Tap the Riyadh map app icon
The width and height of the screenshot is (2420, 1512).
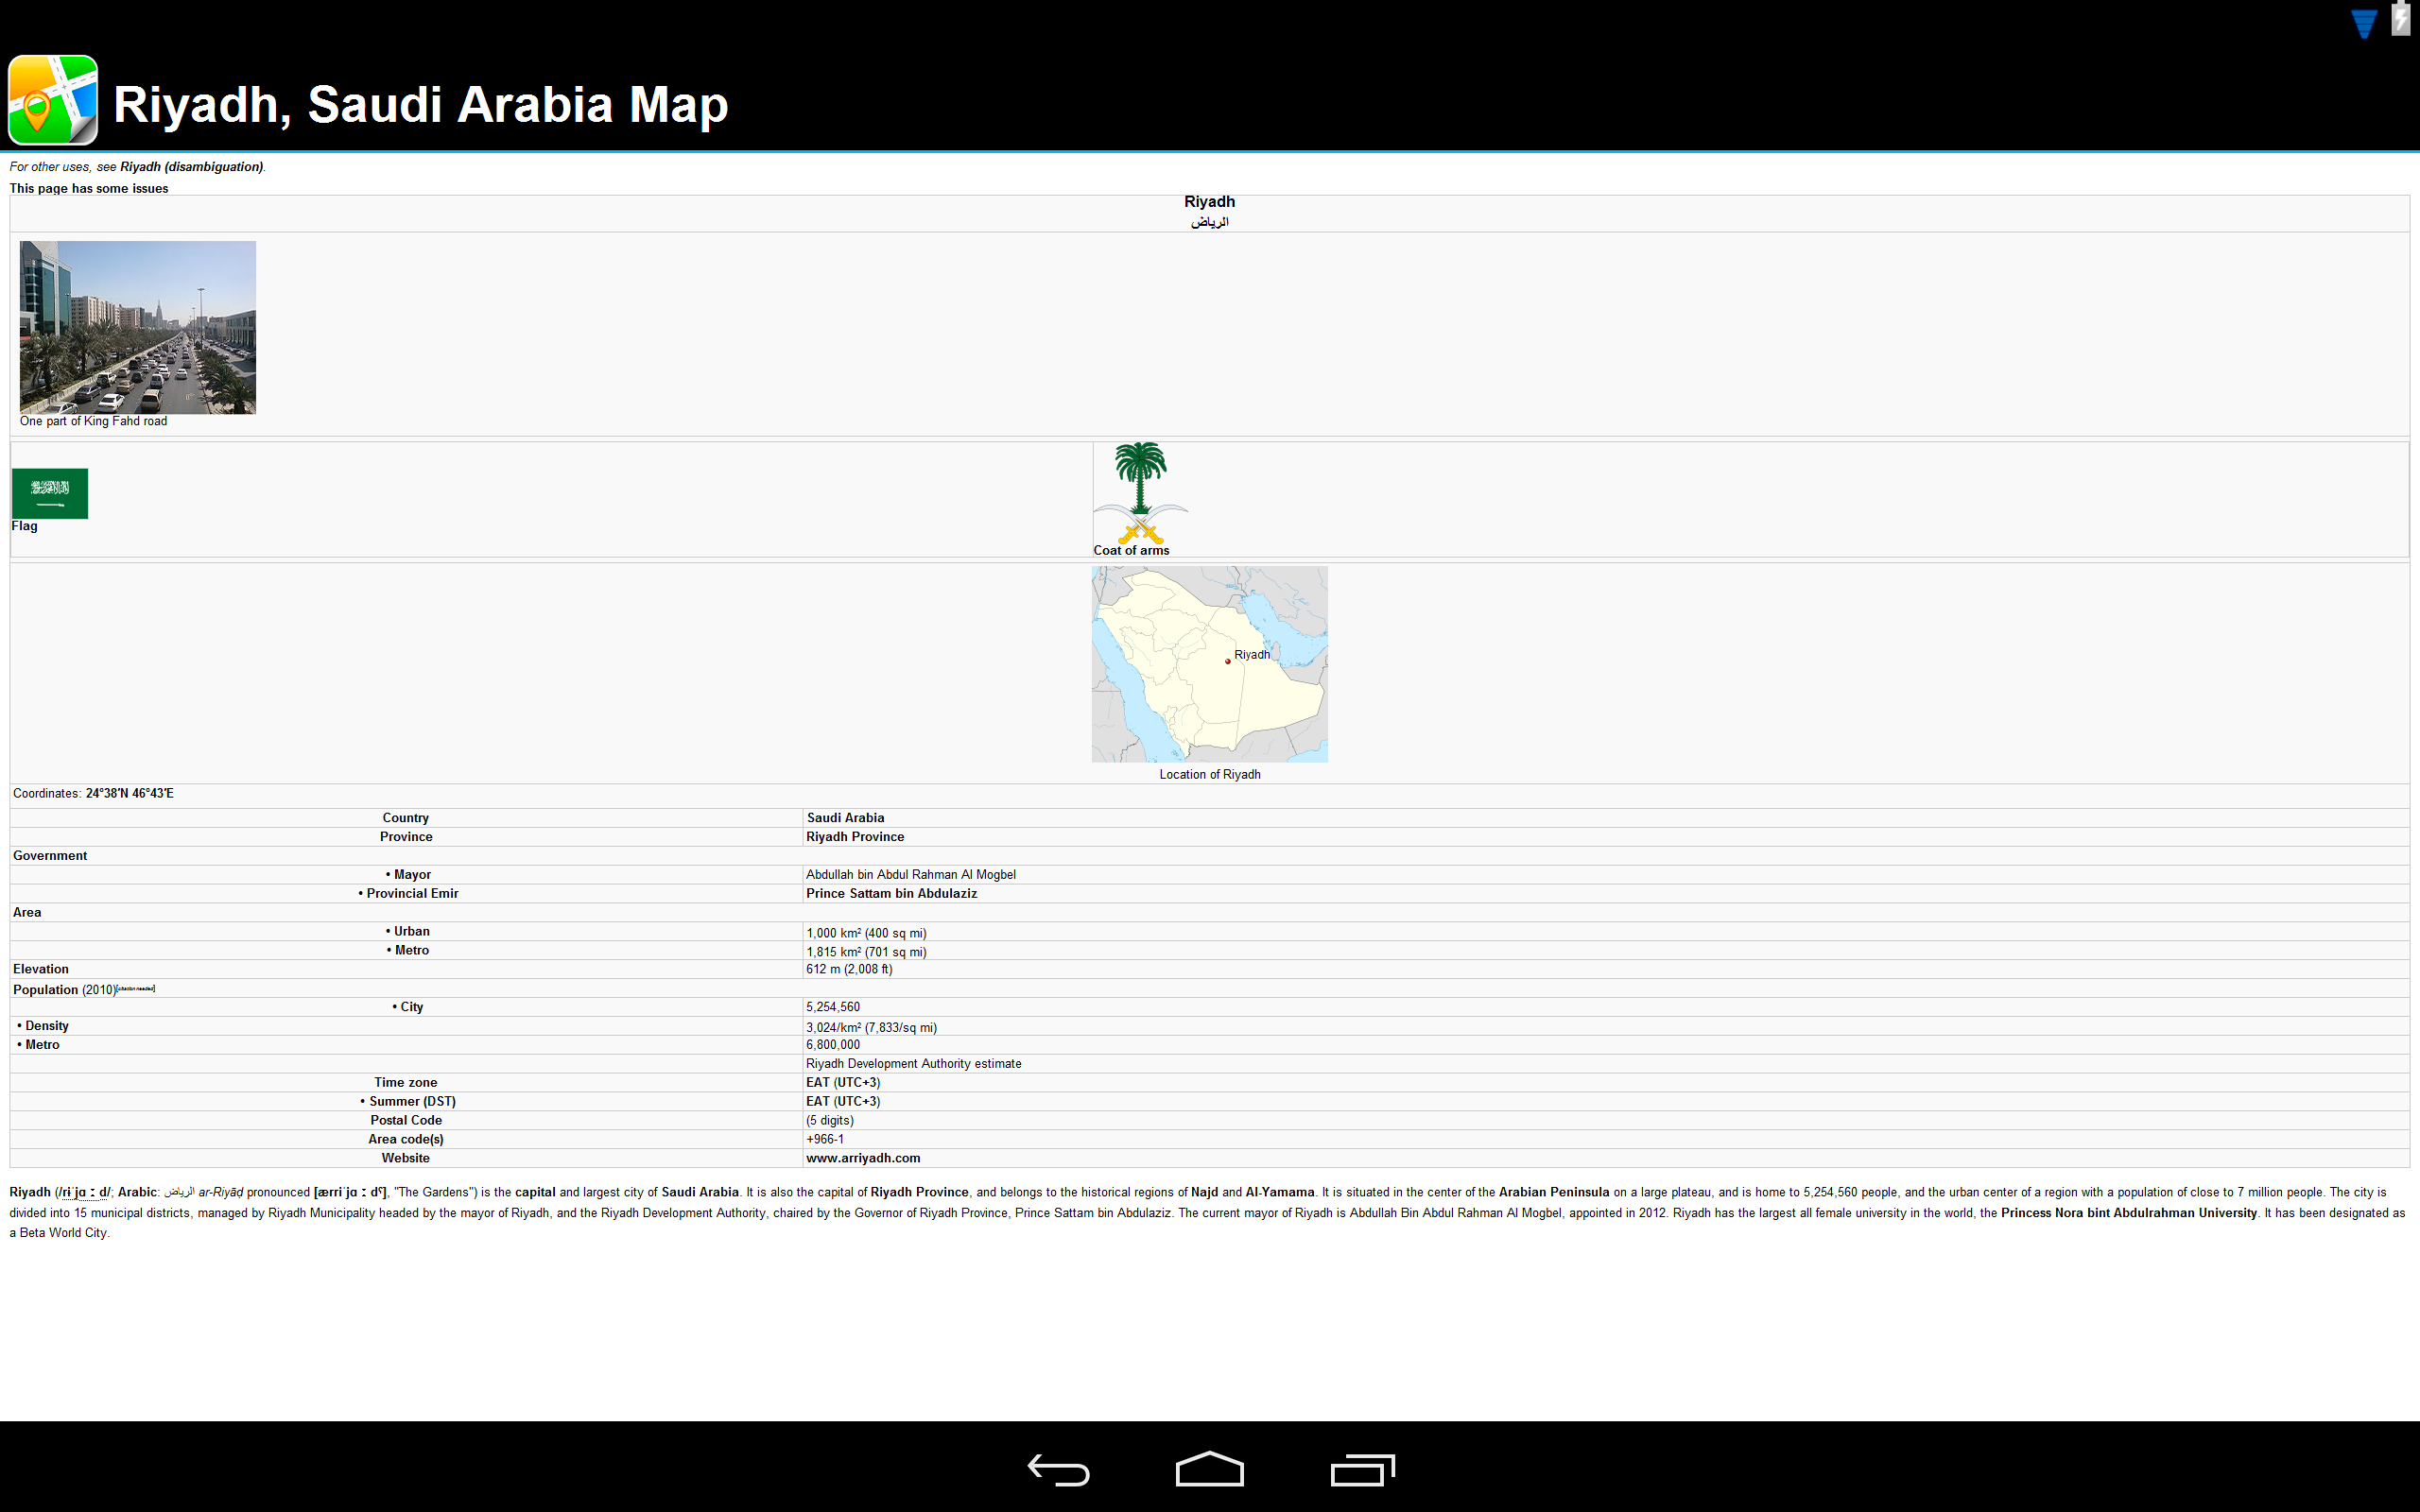coord(53,101)
